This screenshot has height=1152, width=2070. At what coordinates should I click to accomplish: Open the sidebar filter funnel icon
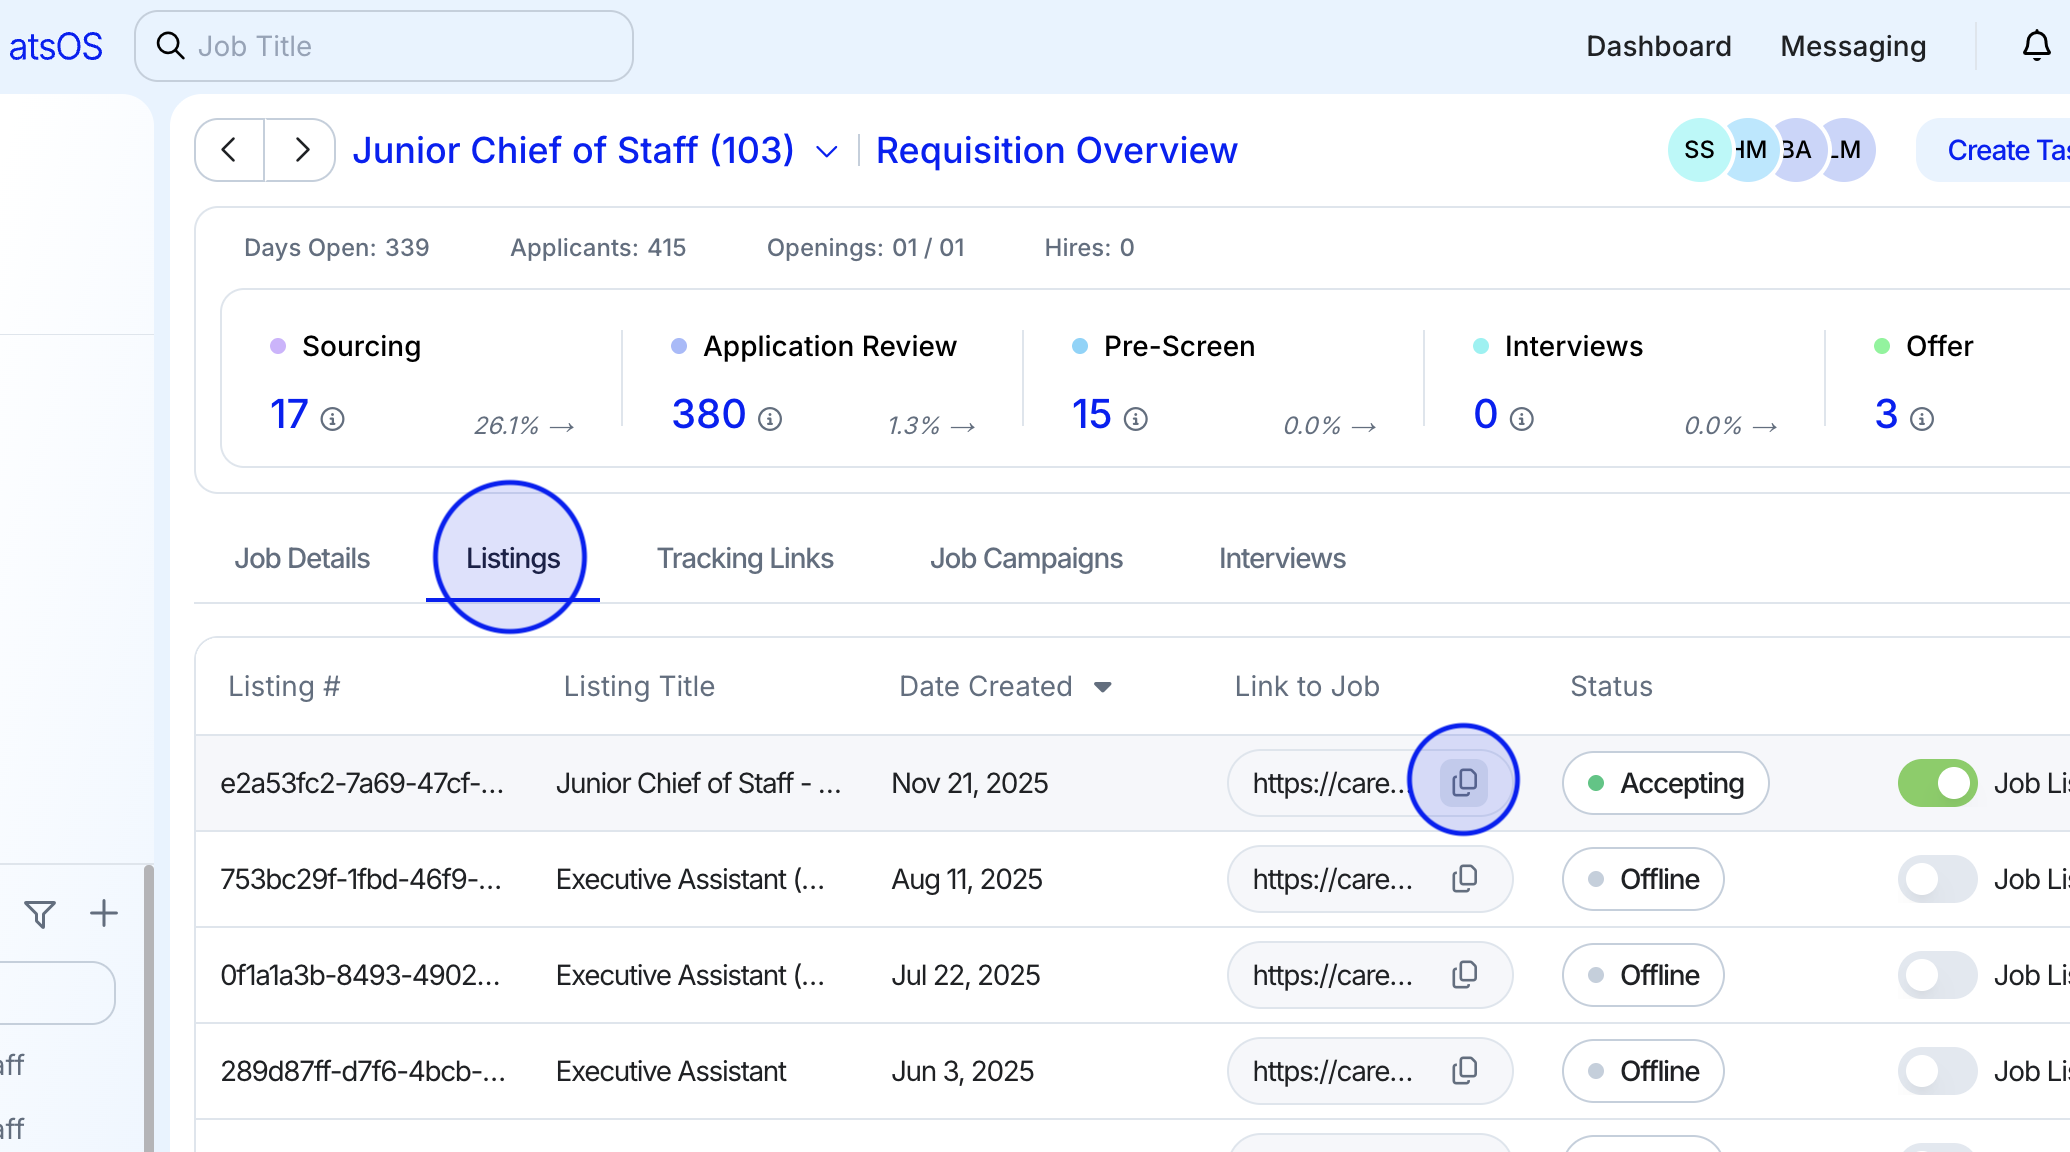tap(40, 914)
